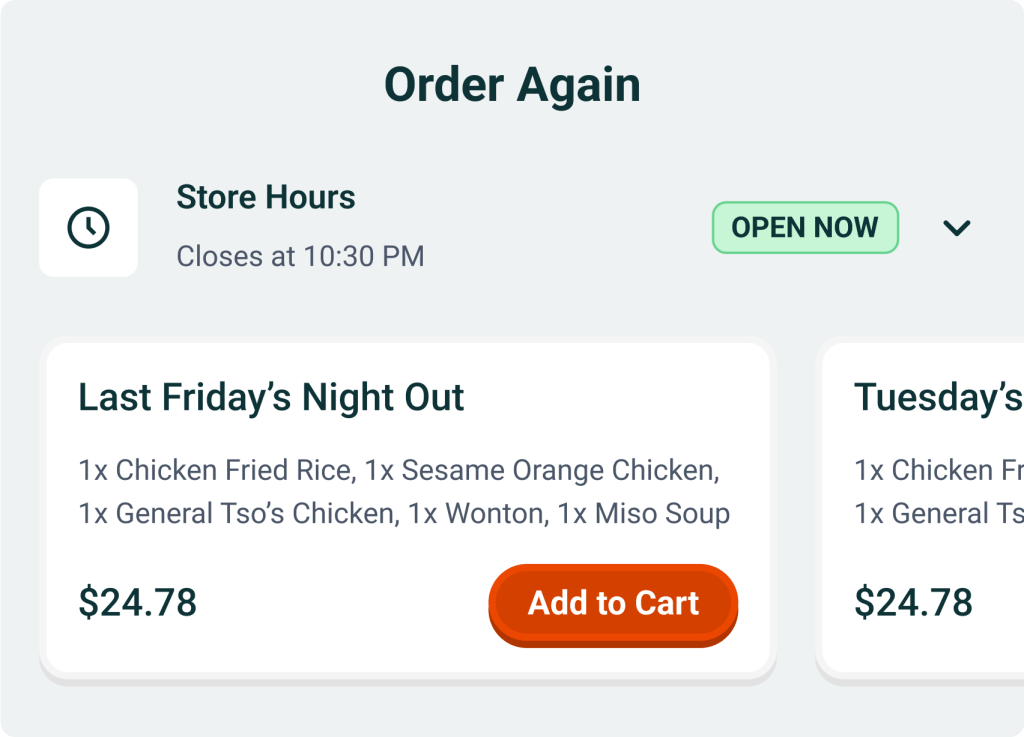The width and height of the screenshot is (1024, 737).
Task: Click the first item line in Tuesday's card
Action: 938,470
